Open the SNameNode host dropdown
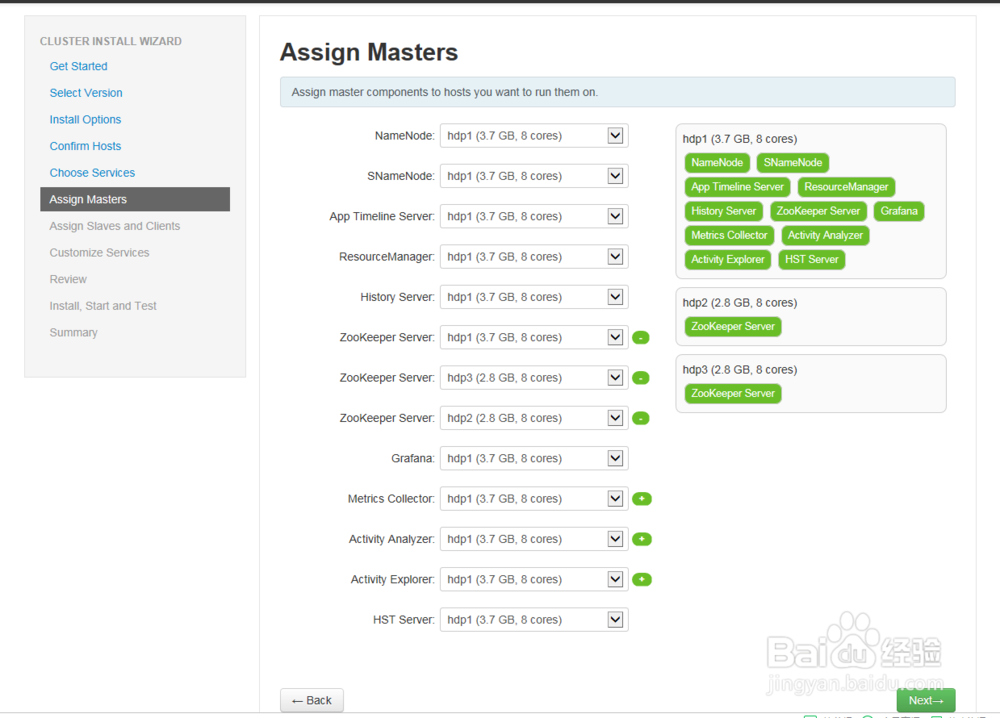 click(534, 176)
